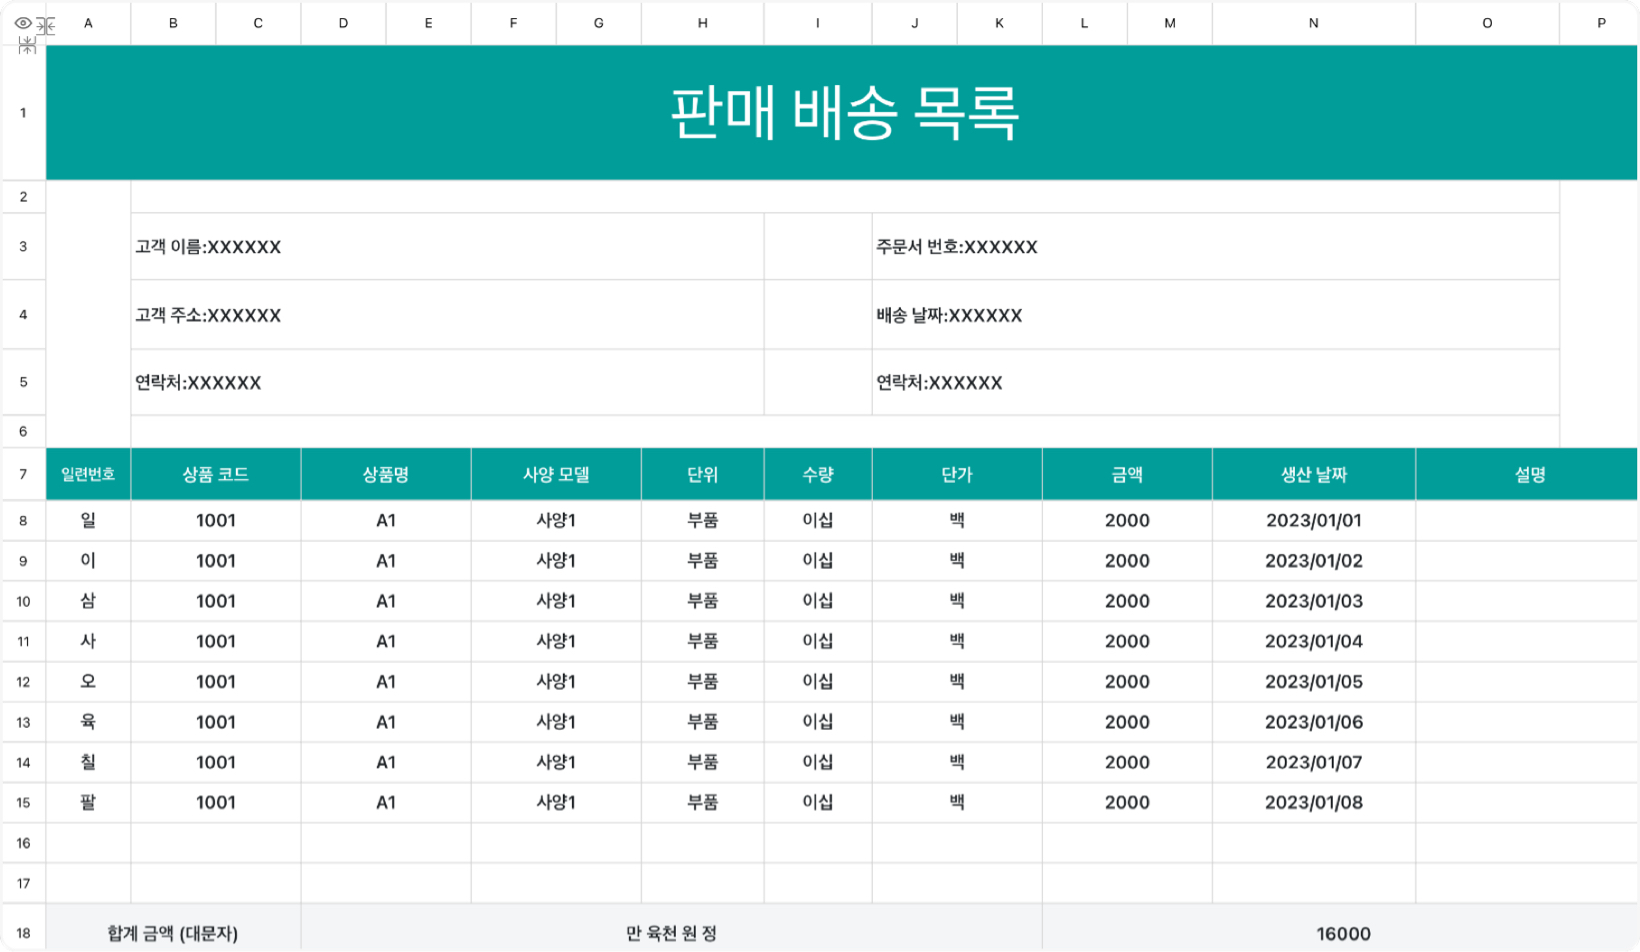1640x952 pixels.
Task: Click serial number cell 삼
Action: [x=88, y=601]
